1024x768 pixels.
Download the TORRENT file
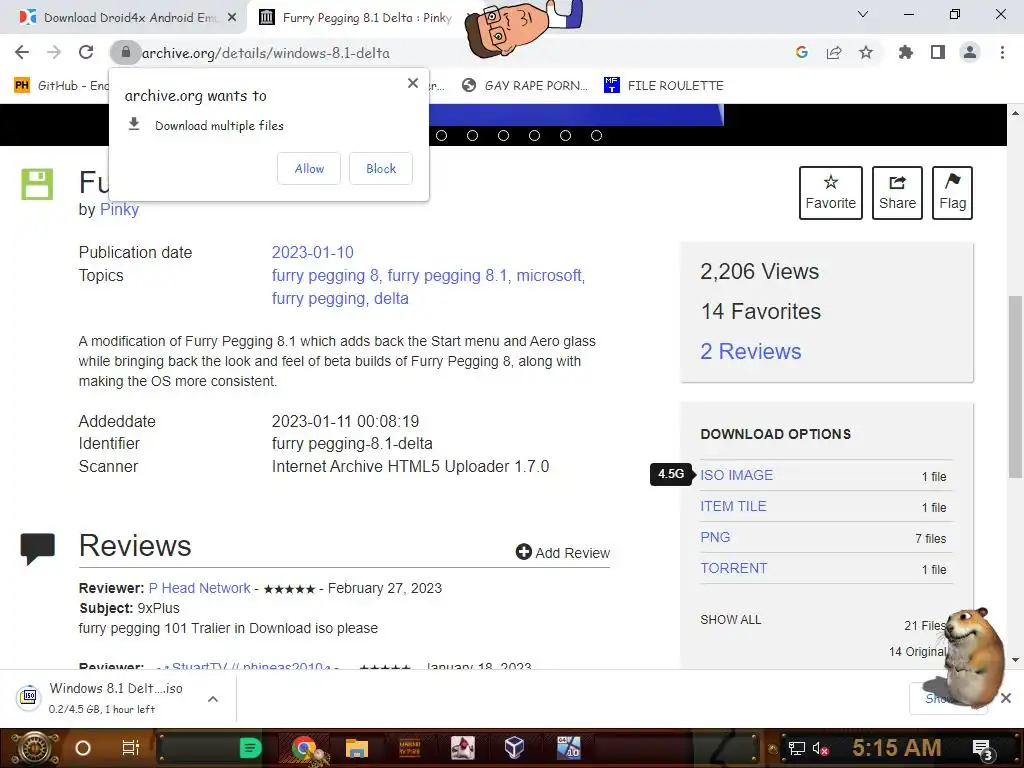(x=733, y=568)
